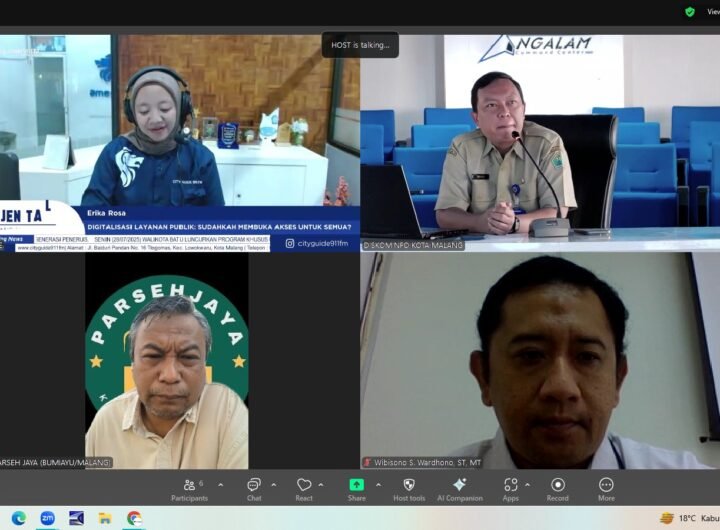Screen dimensions: 720x530
Task: Open the More options menu
Action: point(606,489)
